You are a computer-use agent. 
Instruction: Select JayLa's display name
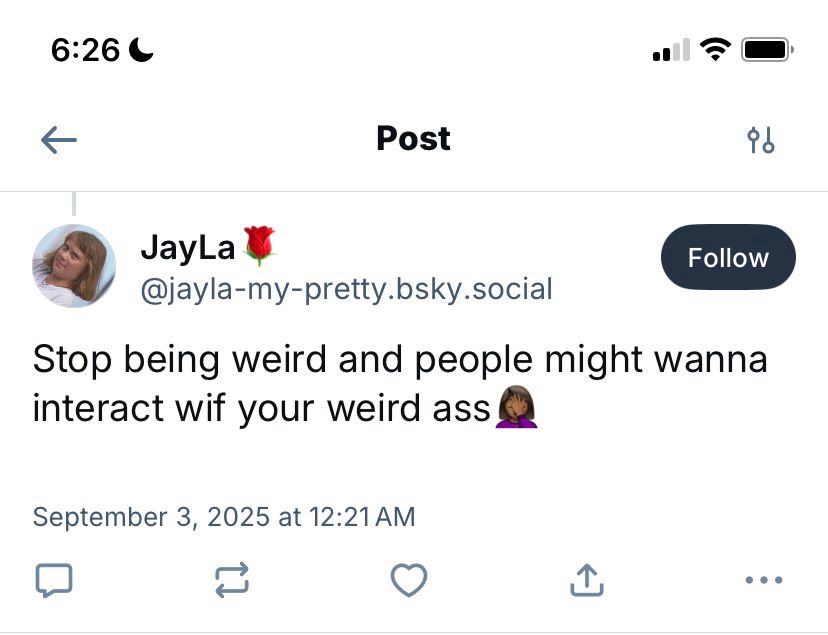tap(188, 246)
